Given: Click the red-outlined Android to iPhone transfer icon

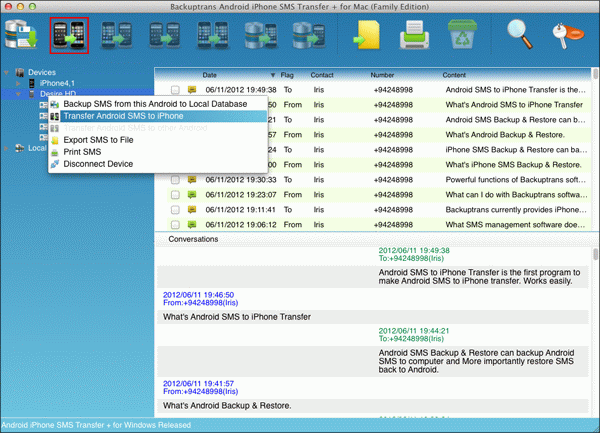Looking at the screenshot, I should [x=69, y=35].
